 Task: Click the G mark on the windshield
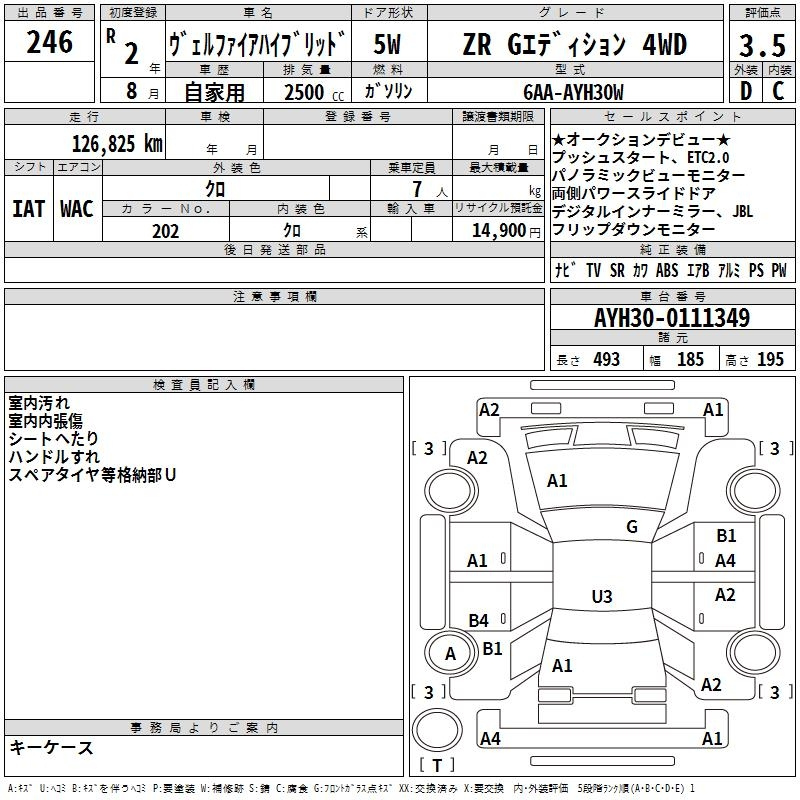pyautogui.click(x=631, y=527)
